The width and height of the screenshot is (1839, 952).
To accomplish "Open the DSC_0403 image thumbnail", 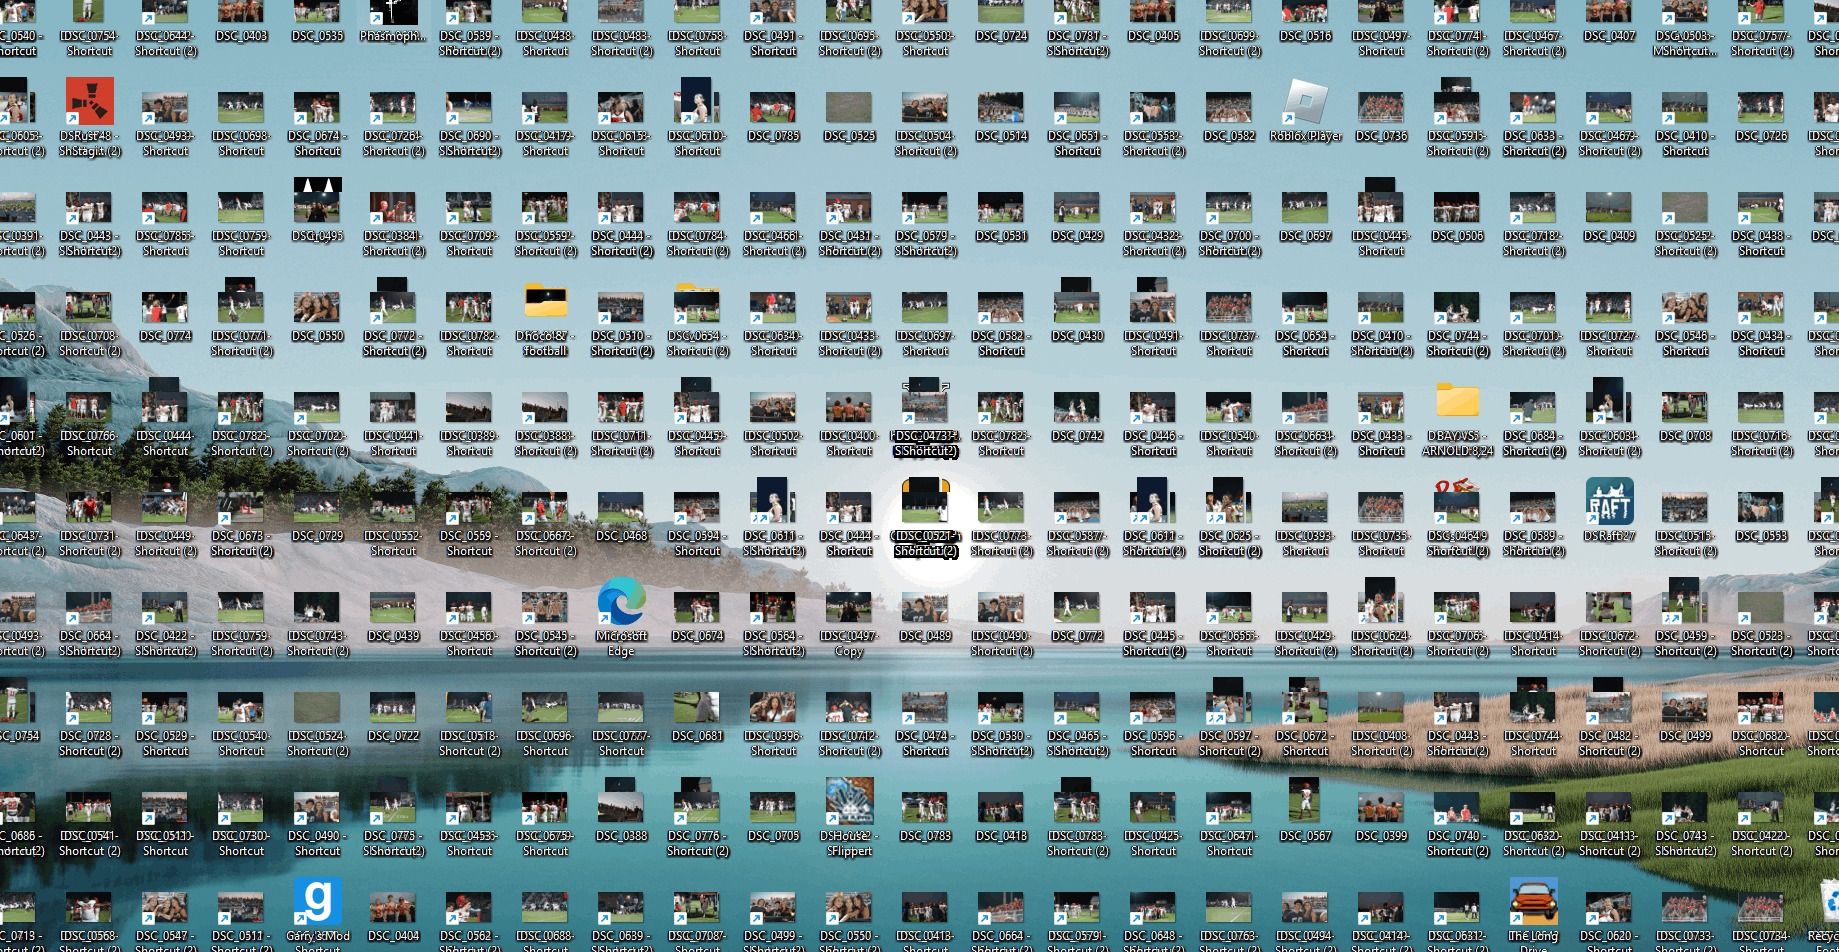I will point(241,14).
